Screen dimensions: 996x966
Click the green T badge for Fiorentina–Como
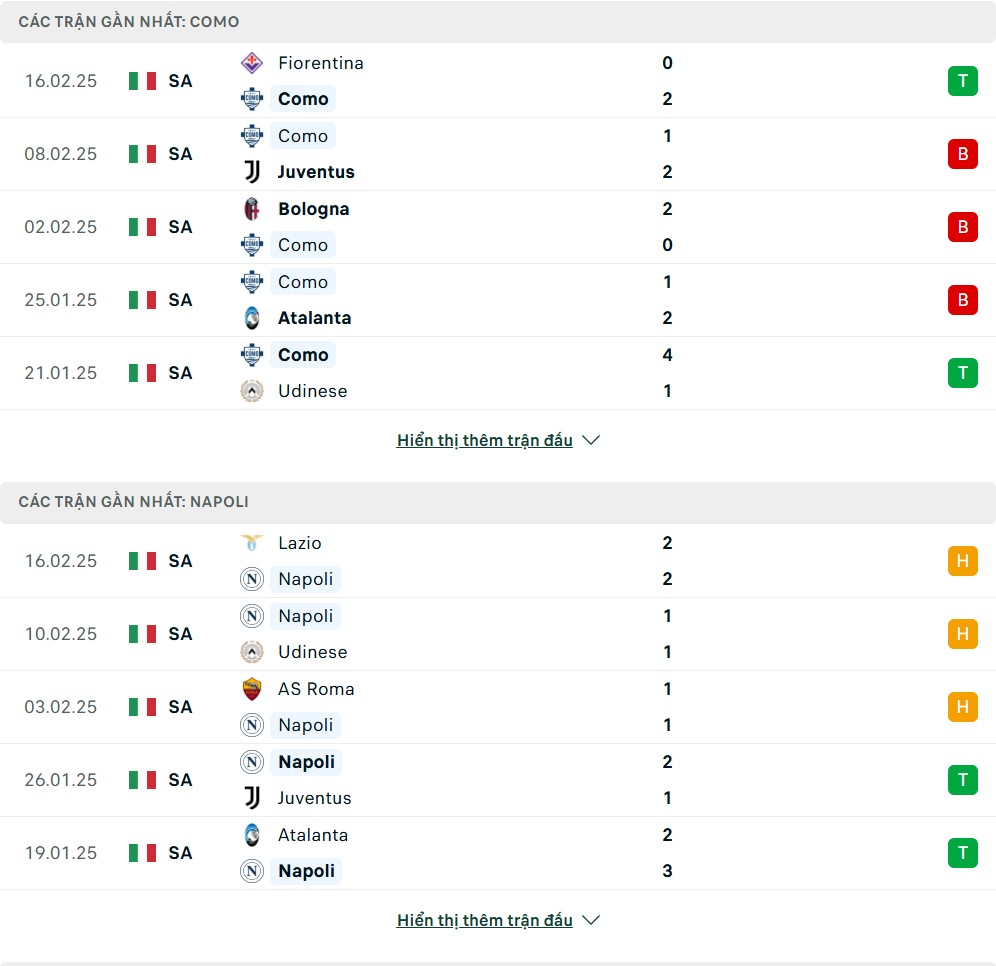point(962,81)
